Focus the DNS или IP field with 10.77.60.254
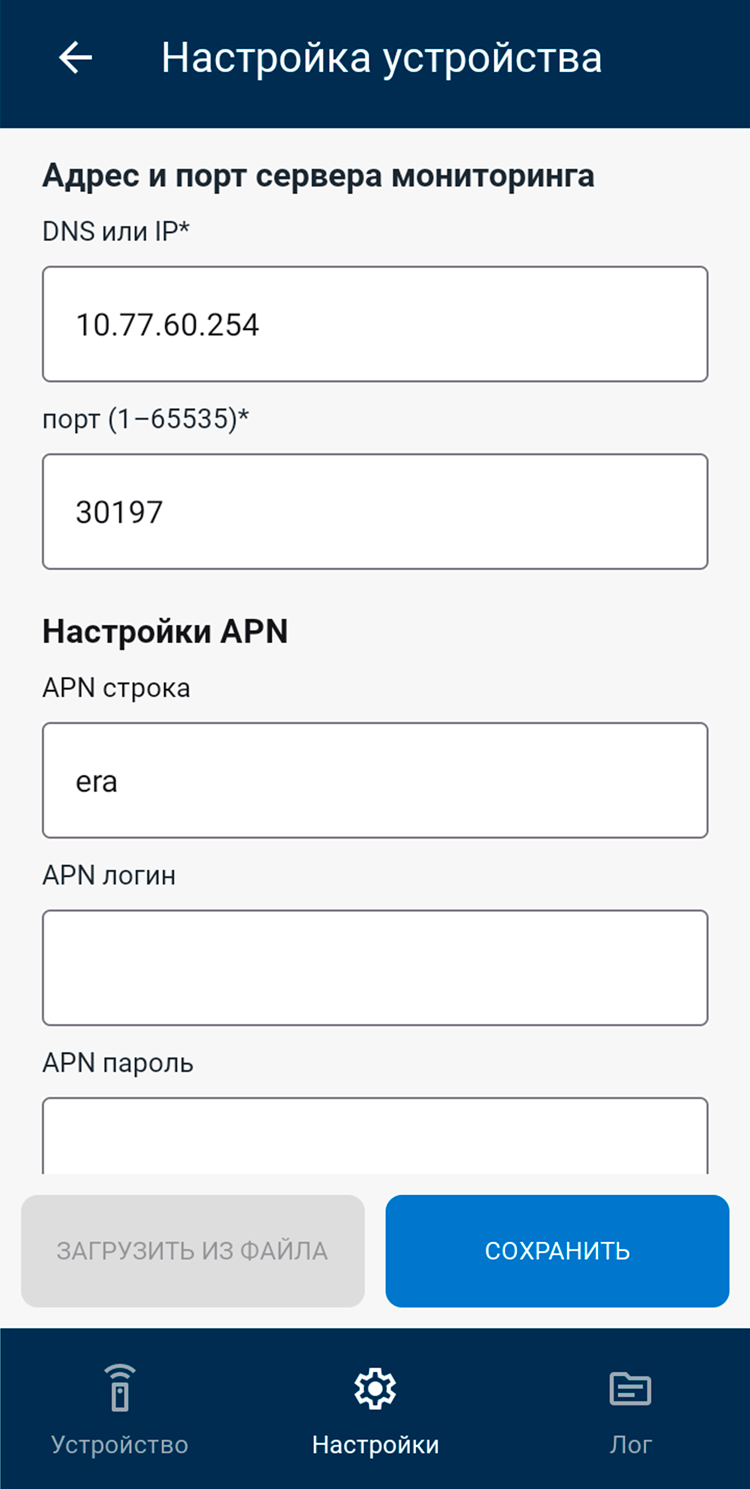This screenshot has width=750, height=1489. pyautogui.click(x=375, y=324)
